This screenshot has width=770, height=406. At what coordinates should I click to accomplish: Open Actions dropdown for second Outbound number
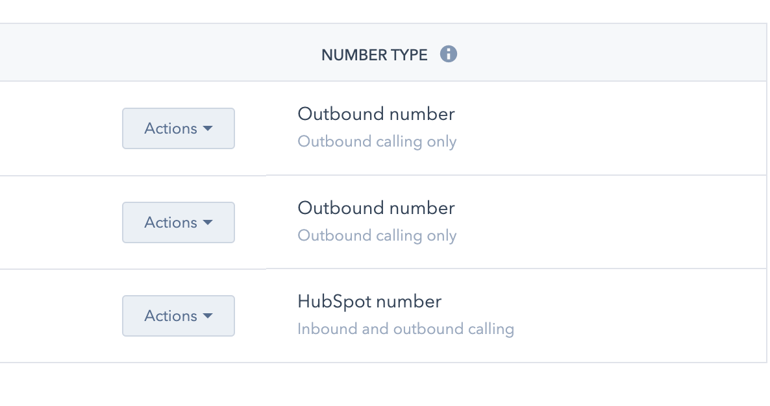[178, 222]
